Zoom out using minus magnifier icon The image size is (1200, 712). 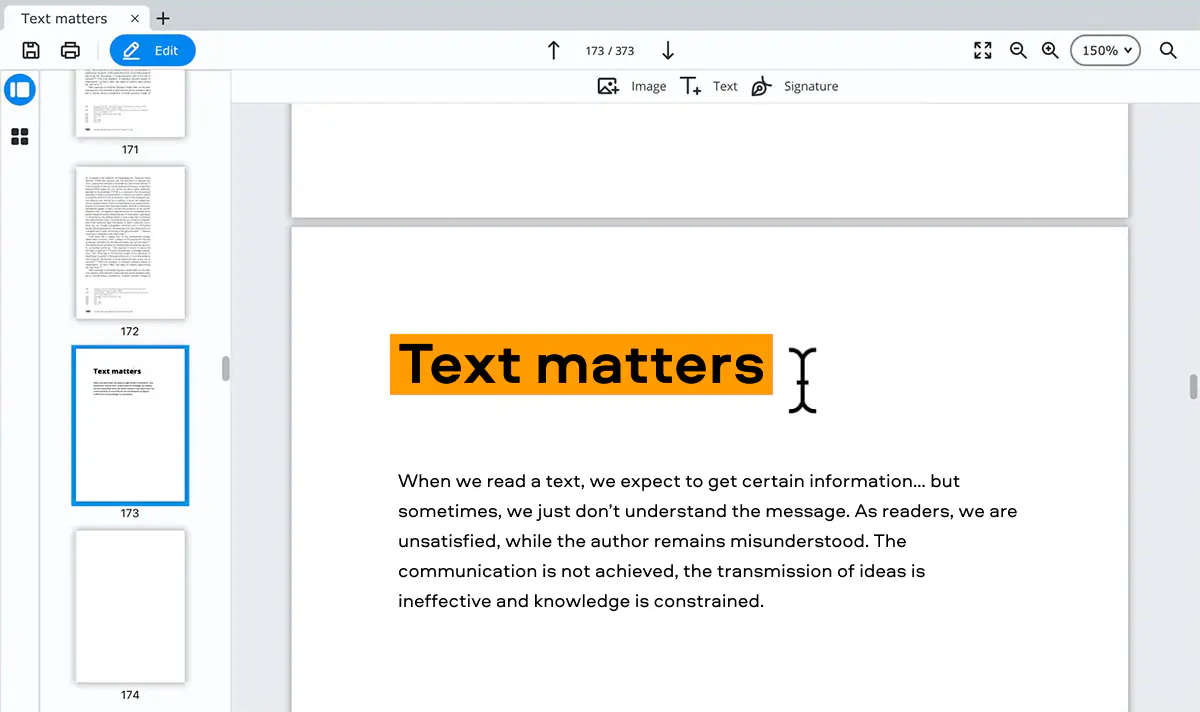click(1018, 51)
